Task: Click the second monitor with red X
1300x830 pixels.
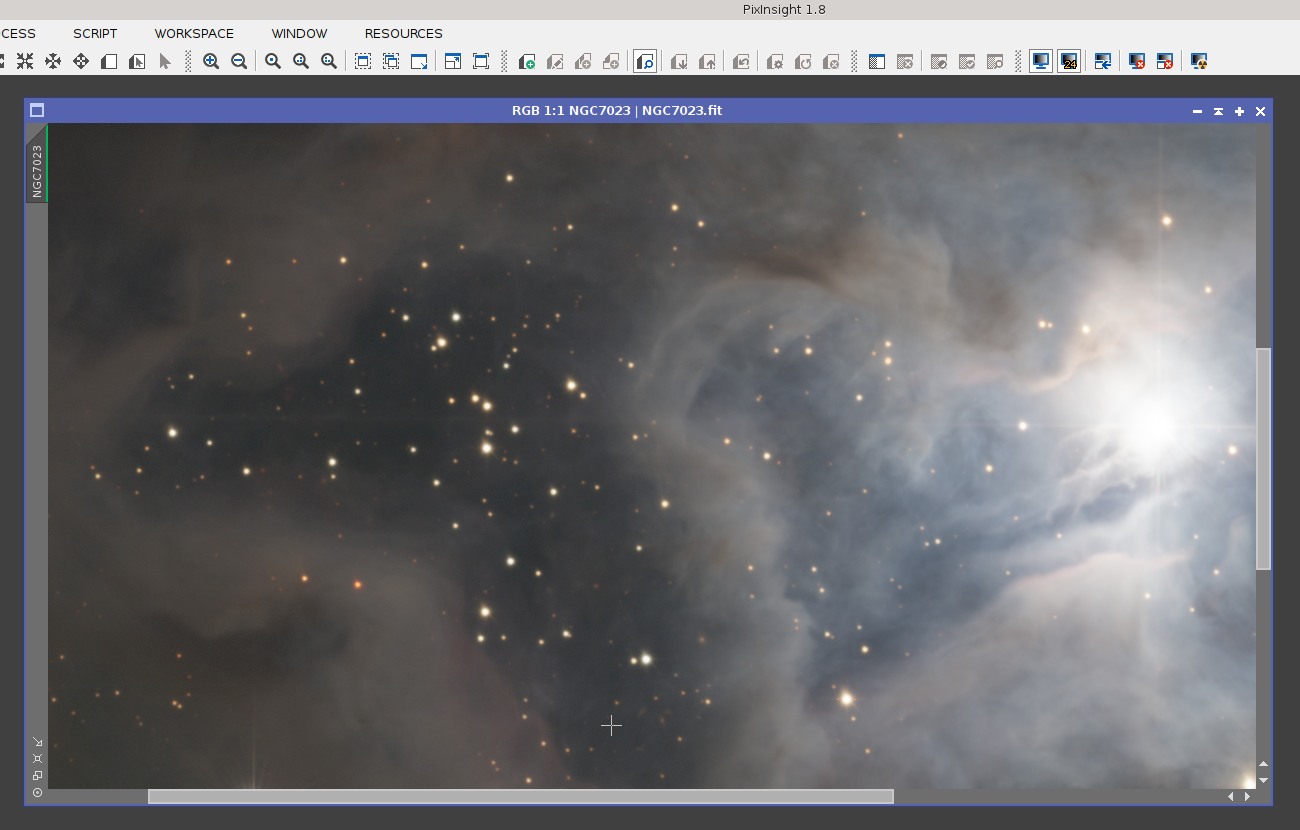Action: [1165, 61]
